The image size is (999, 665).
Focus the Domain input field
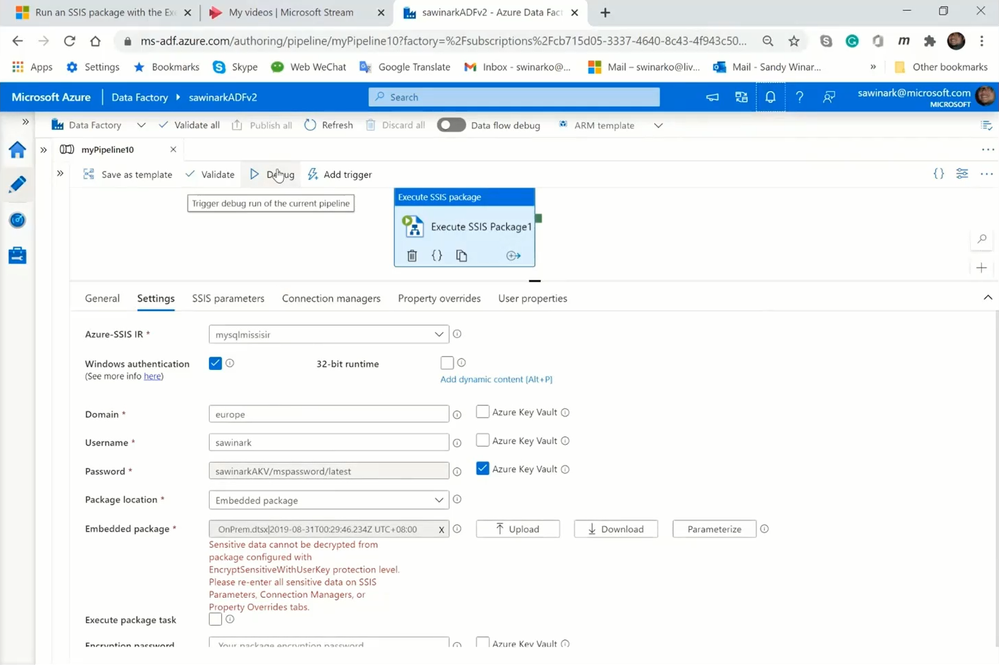329,414
